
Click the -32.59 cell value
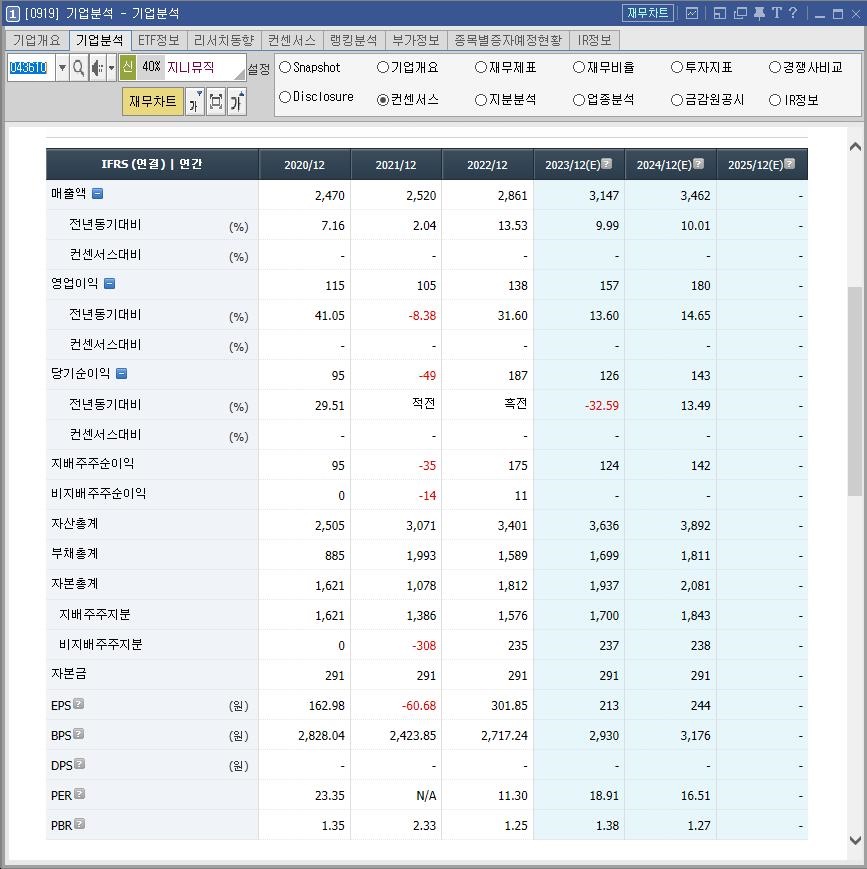click(x=601, y=406)
